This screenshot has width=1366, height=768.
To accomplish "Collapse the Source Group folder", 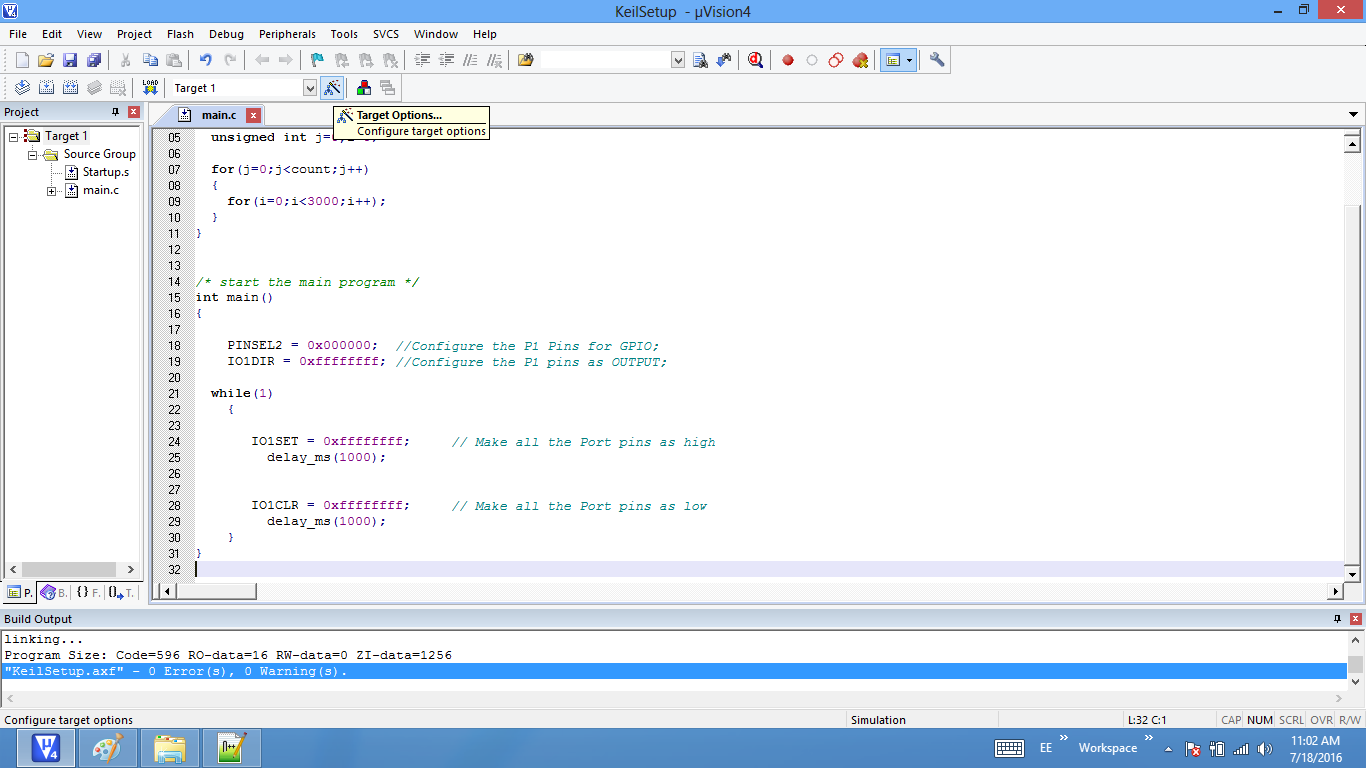I will click(x=32, y=154).
